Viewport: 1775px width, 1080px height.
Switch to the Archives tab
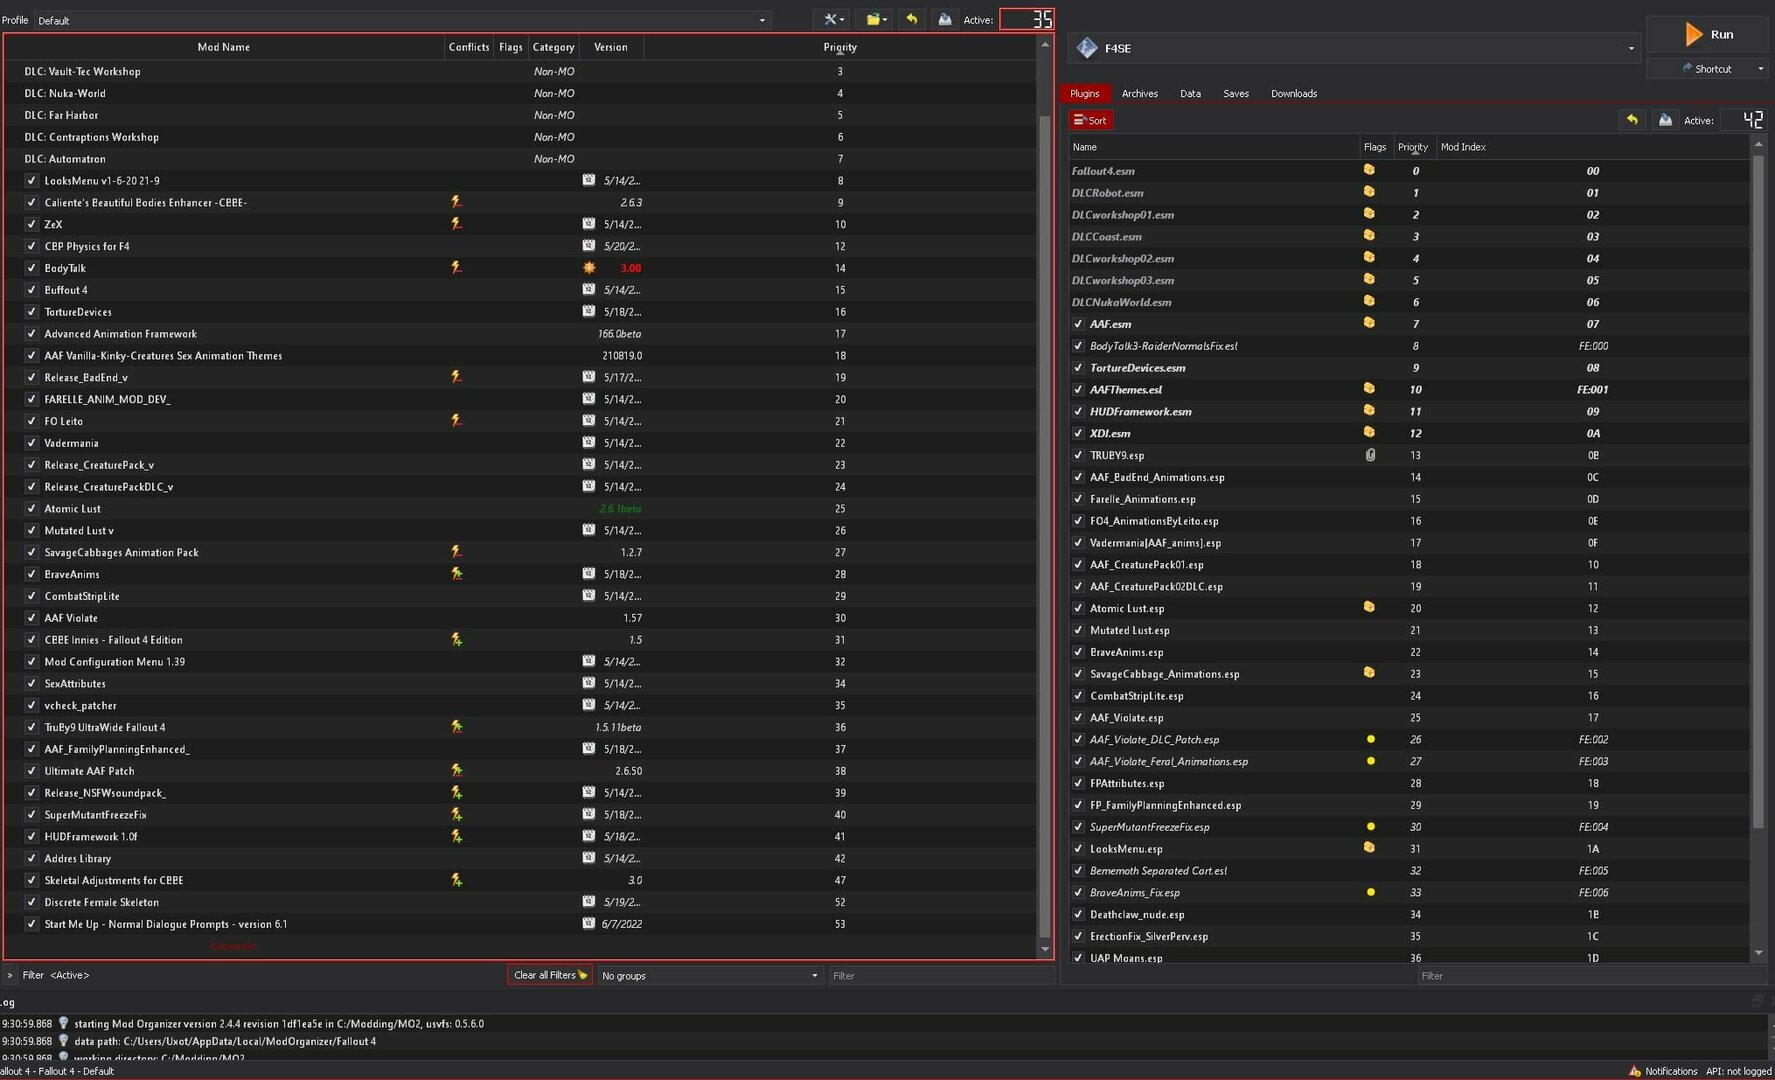click(x=1139, y=94)
